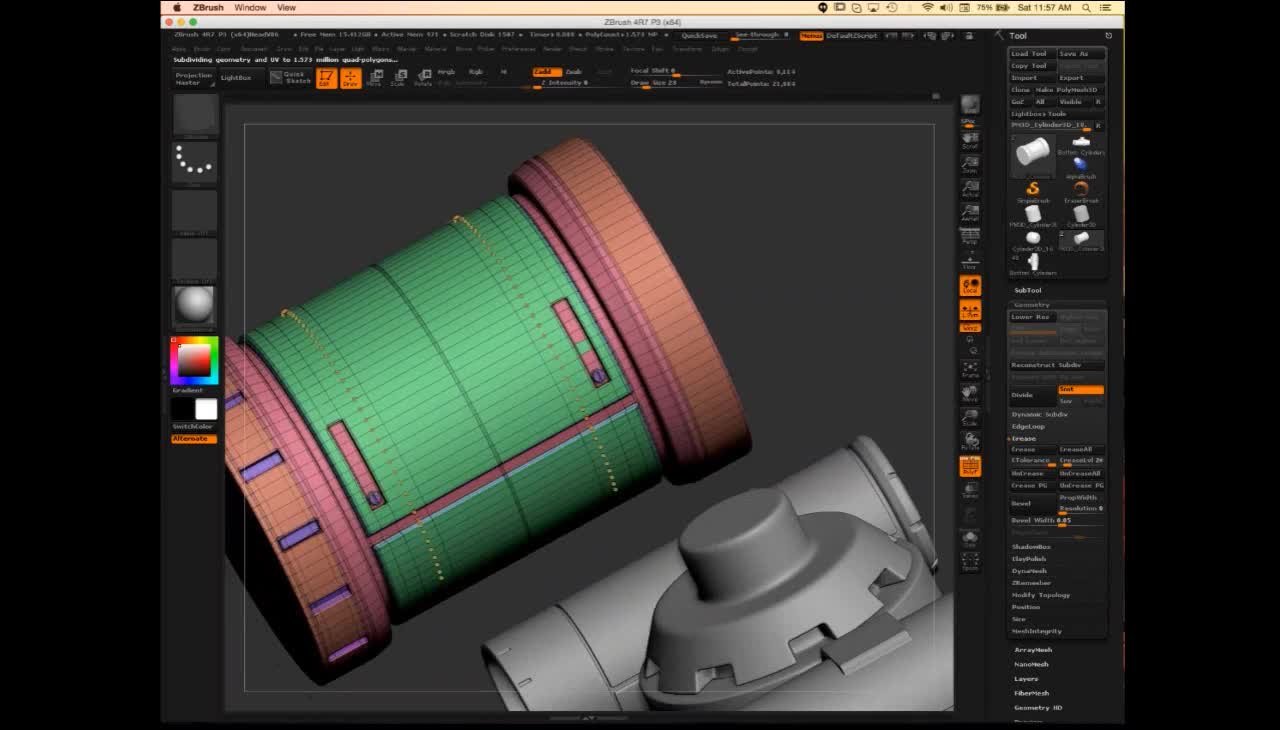Toggle the Alternate button
The width and height of the screenshot is (1280, 730).
click(x=194, y=439)
